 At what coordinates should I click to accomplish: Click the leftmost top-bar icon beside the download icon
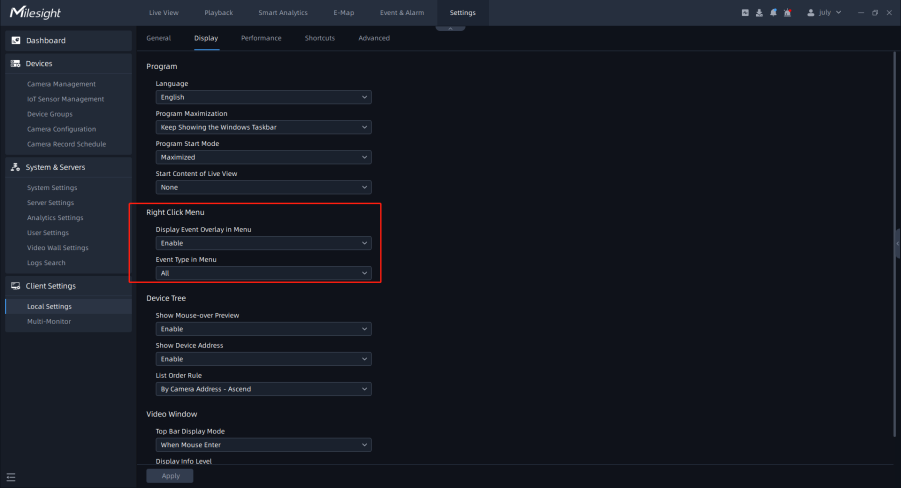745,12
